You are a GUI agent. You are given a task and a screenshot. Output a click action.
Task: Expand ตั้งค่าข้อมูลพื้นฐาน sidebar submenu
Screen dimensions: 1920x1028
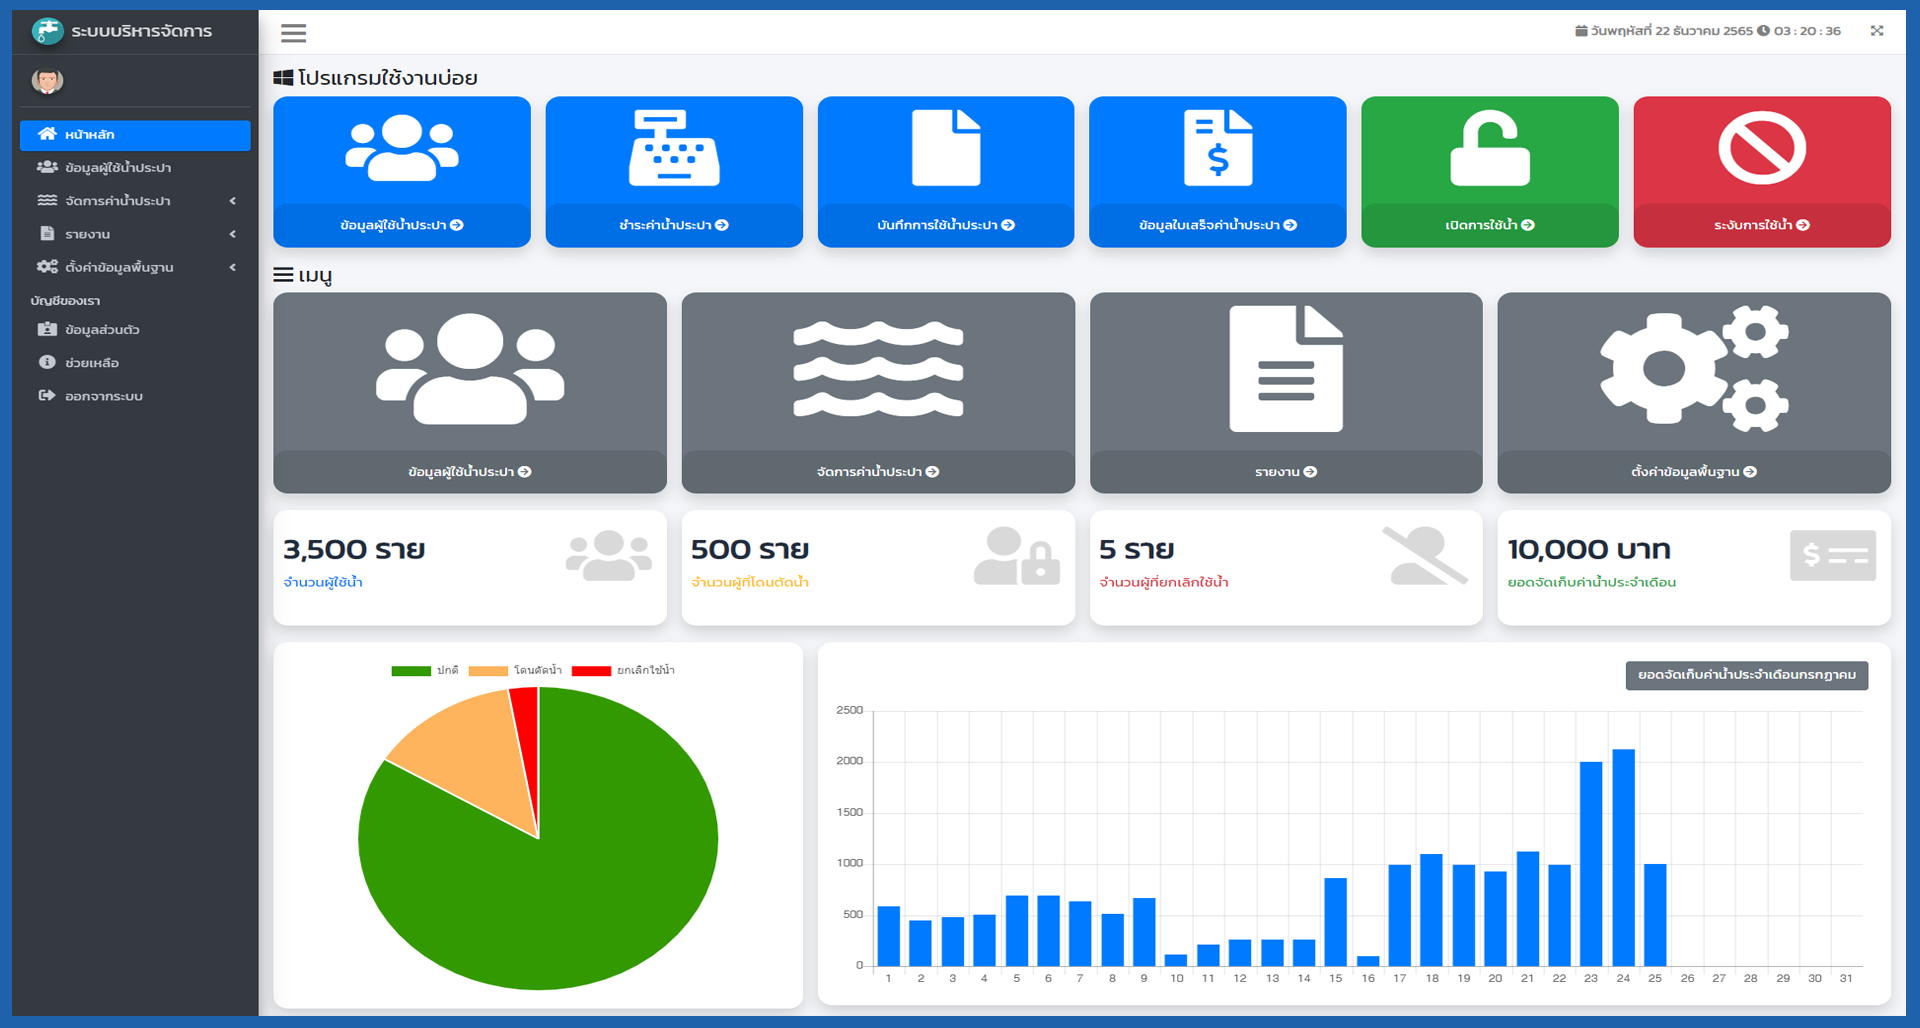(x=135, y=267)
